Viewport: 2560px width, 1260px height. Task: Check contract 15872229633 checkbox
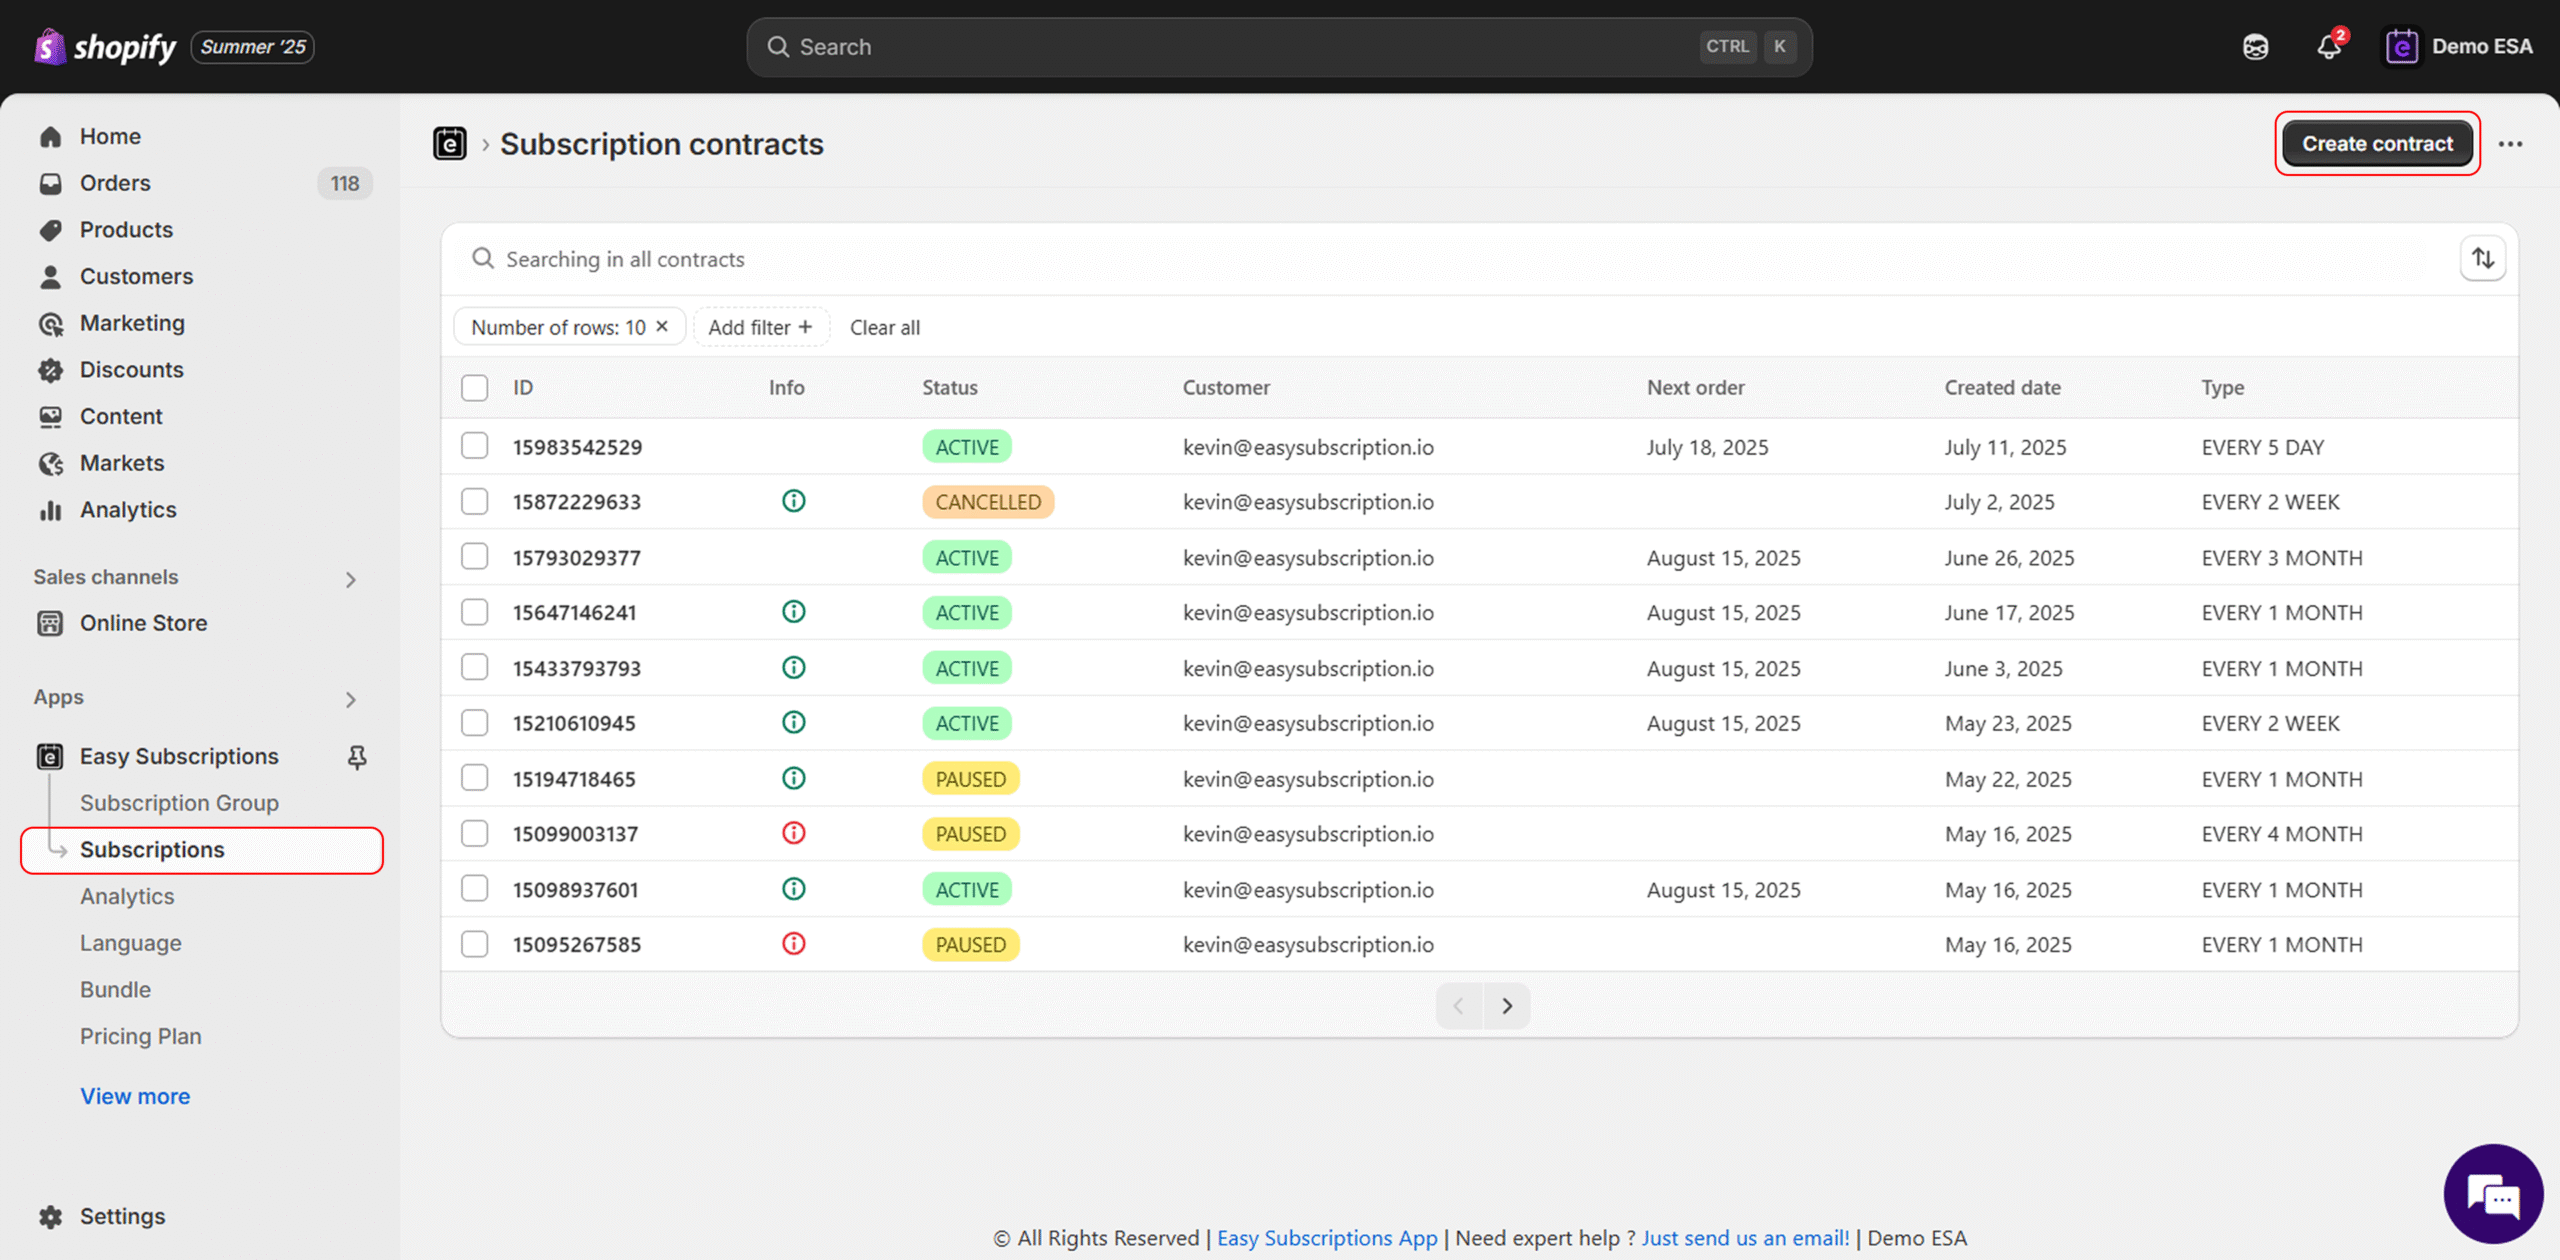(x=474, y=501)
